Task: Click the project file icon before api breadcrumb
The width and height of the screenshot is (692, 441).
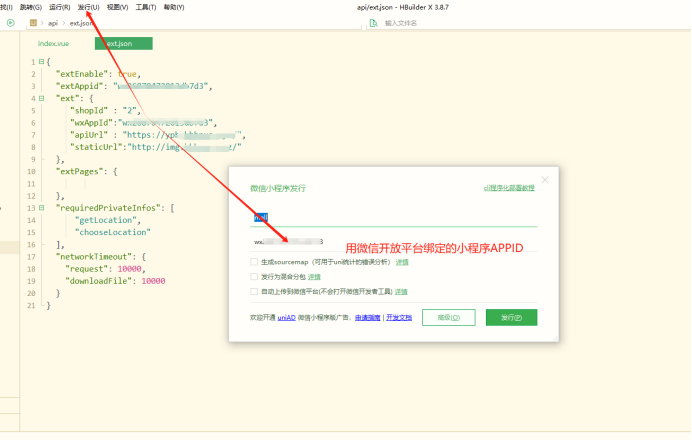Action: click(33, 23)
